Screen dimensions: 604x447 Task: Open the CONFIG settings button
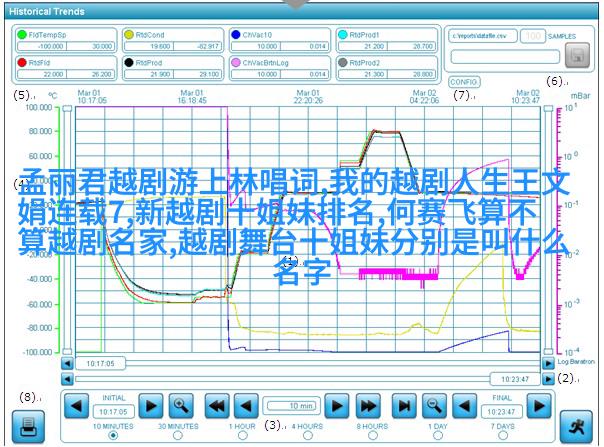464,82
